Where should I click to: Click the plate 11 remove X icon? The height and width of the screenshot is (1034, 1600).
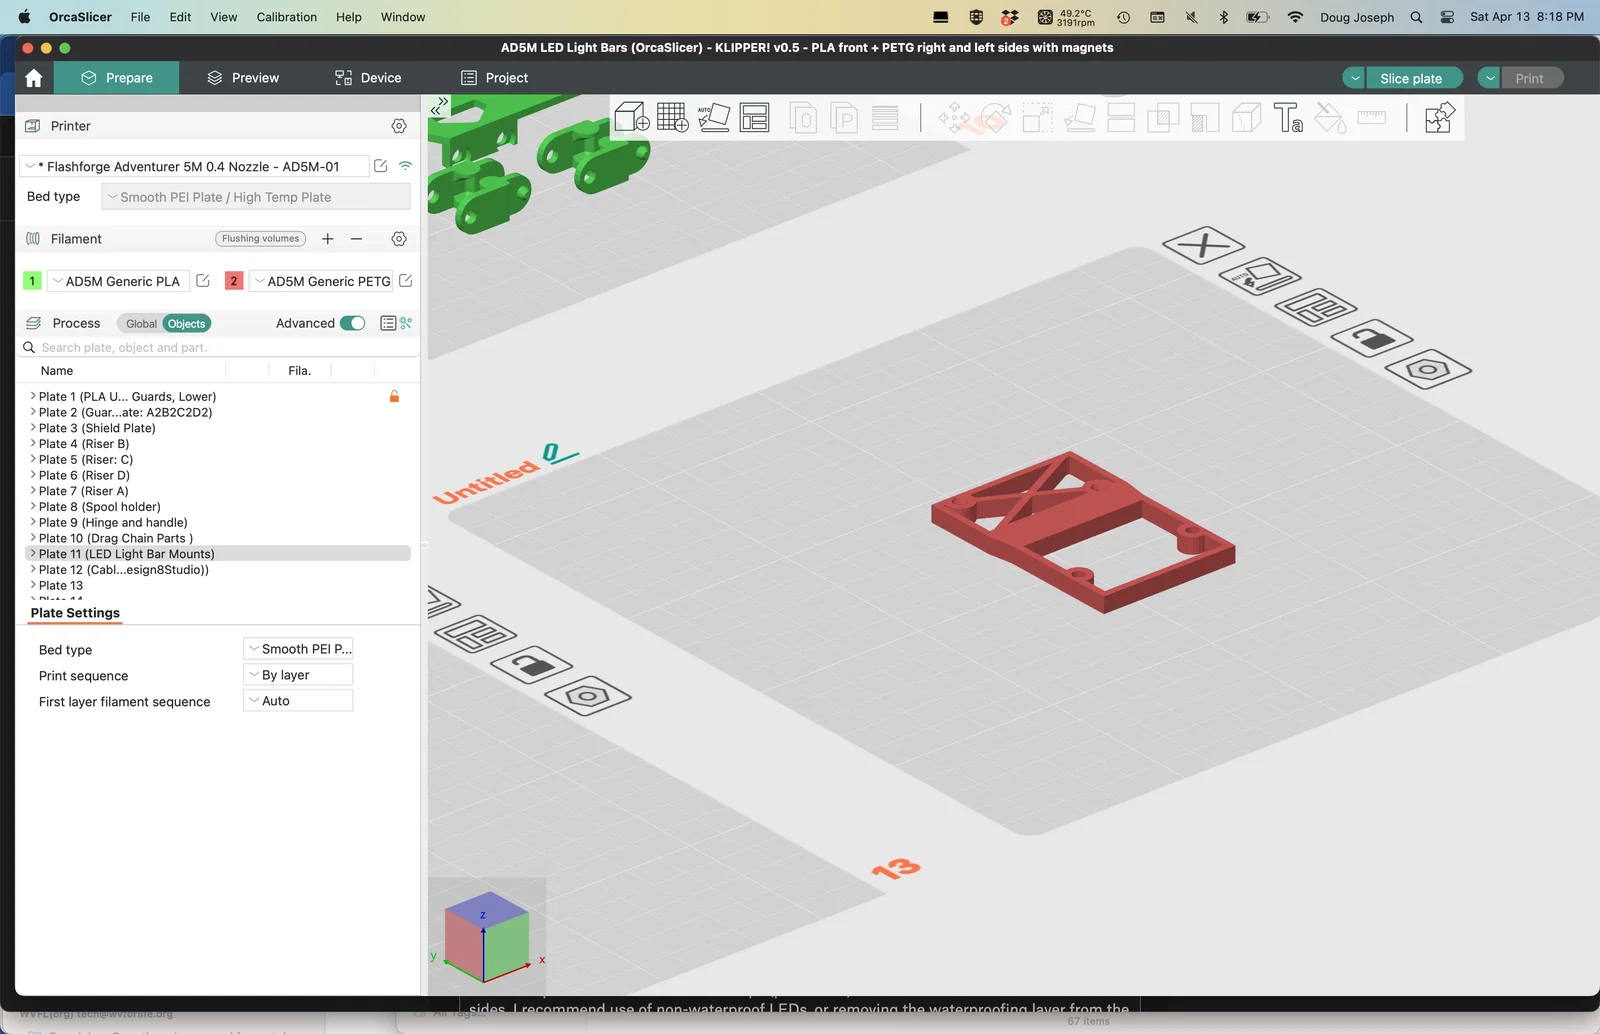1203,245
